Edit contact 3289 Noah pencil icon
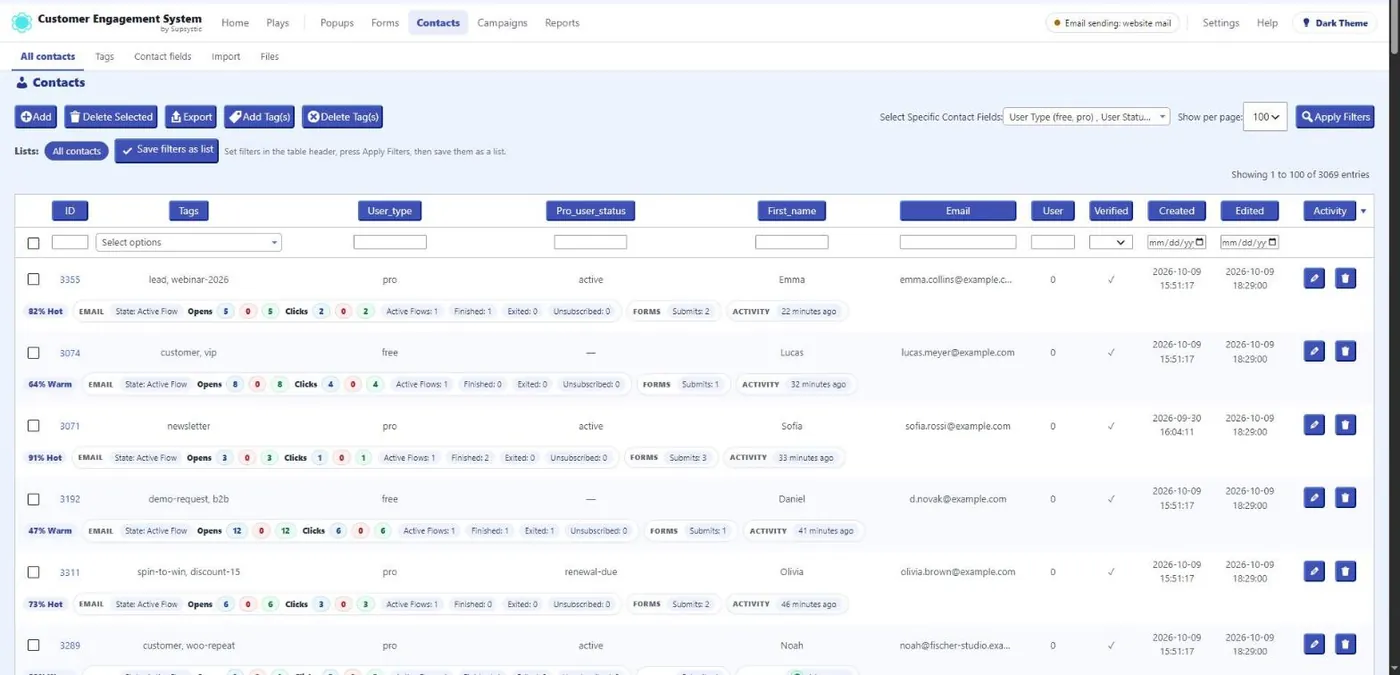Viewport: 1400px width, 675px height. (x=1314, y=645)
